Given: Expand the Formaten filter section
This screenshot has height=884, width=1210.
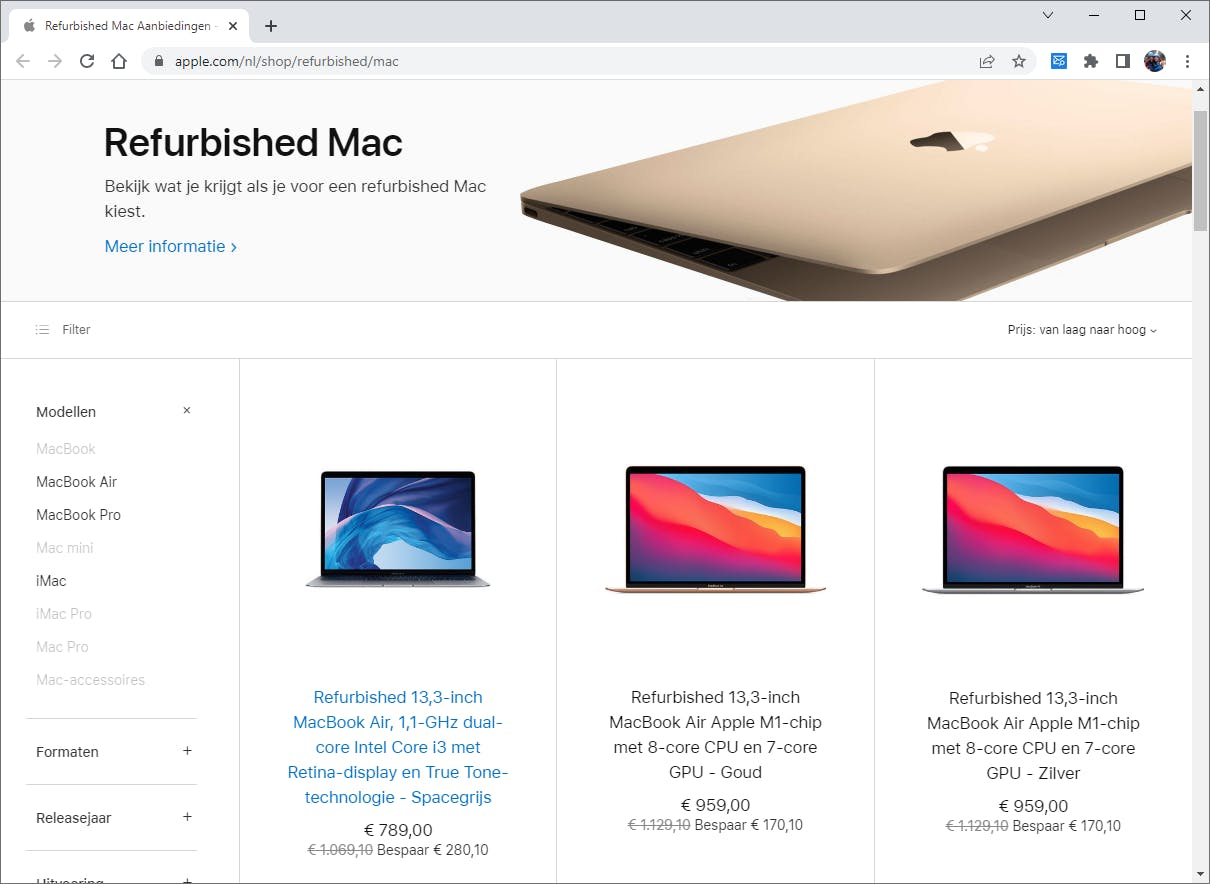Looking at the screenshot, I should click(x=187, y=751).
